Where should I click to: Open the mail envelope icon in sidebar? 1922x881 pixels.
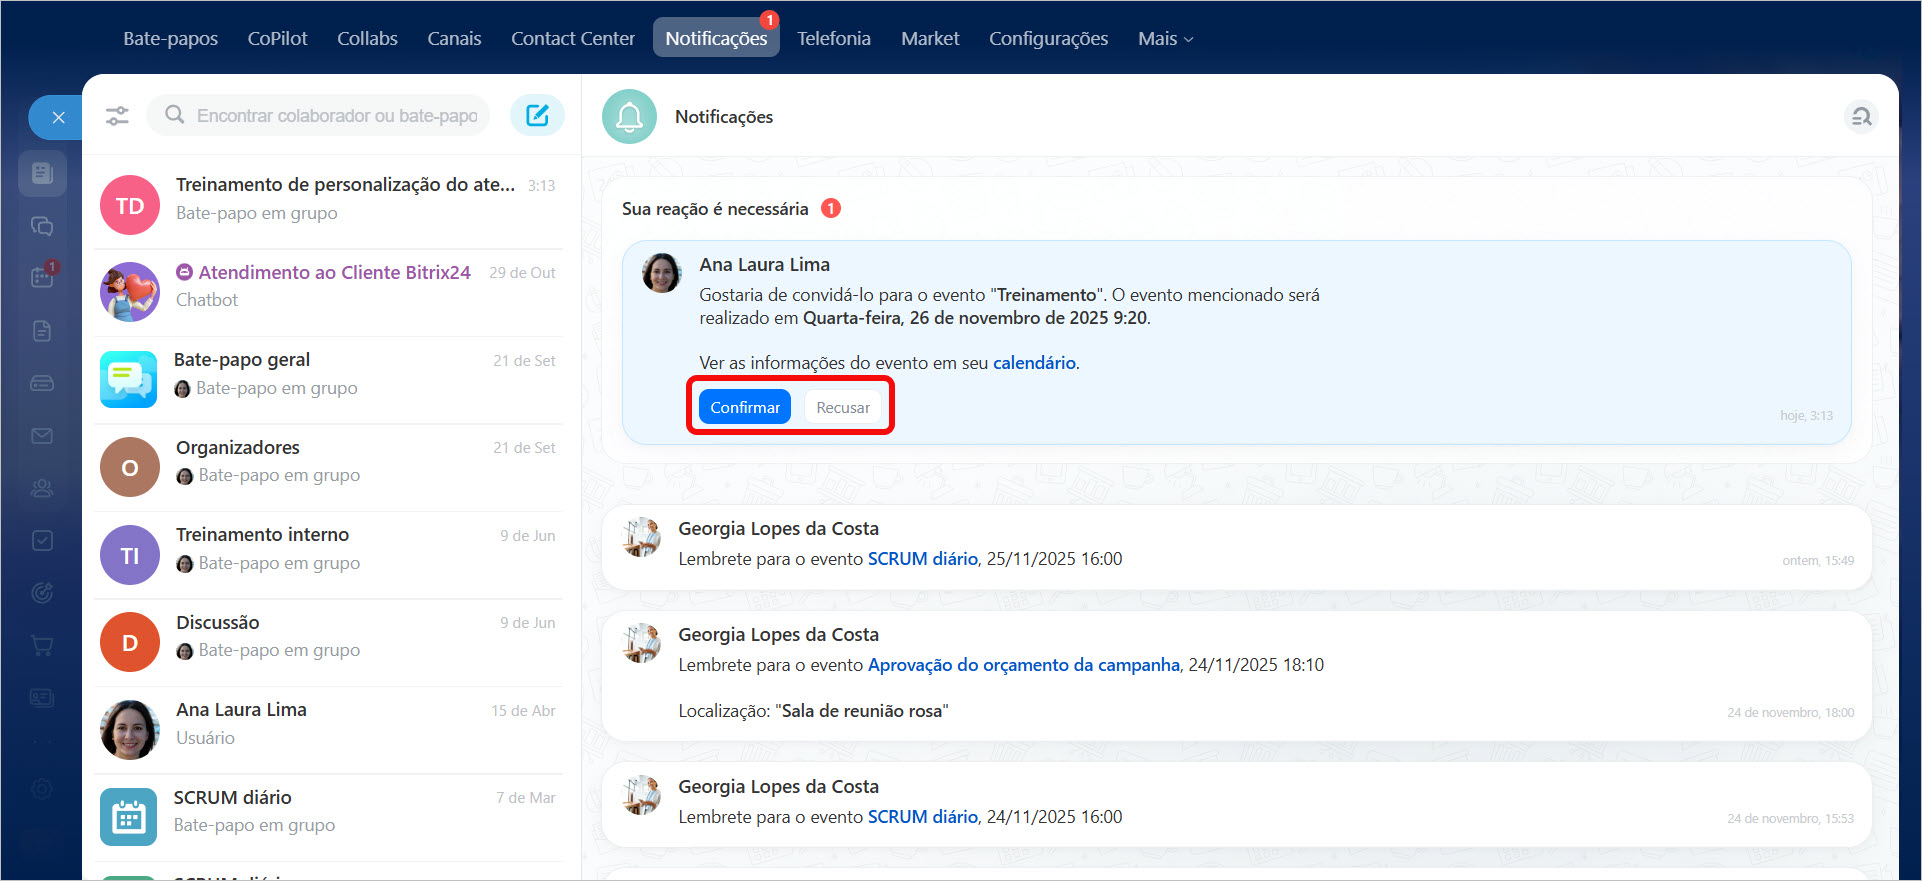(42, 436)
